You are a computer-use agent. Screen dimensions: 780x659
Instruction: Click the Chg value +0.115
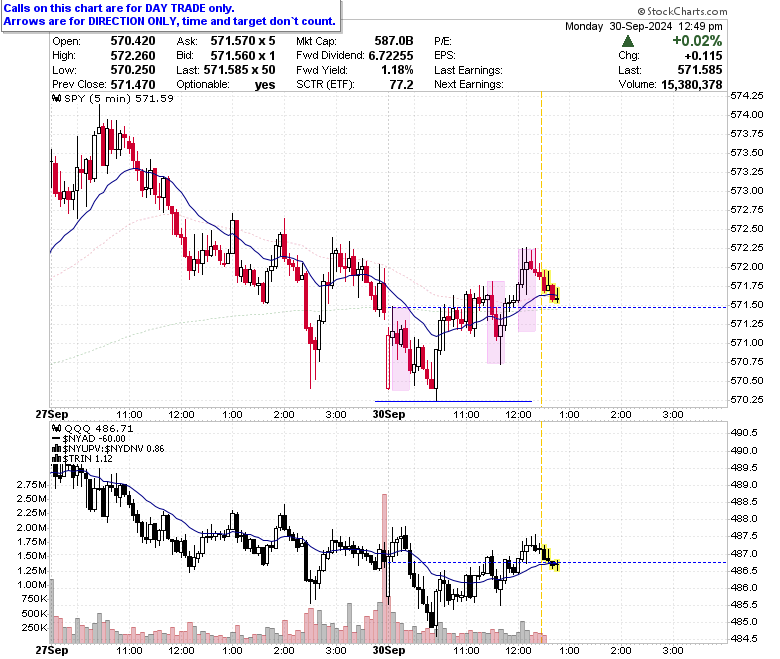703,56
